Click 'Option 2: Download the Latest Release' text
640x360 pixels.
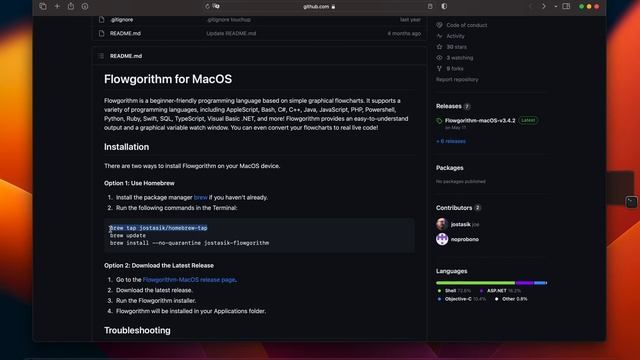pos(159,265)
